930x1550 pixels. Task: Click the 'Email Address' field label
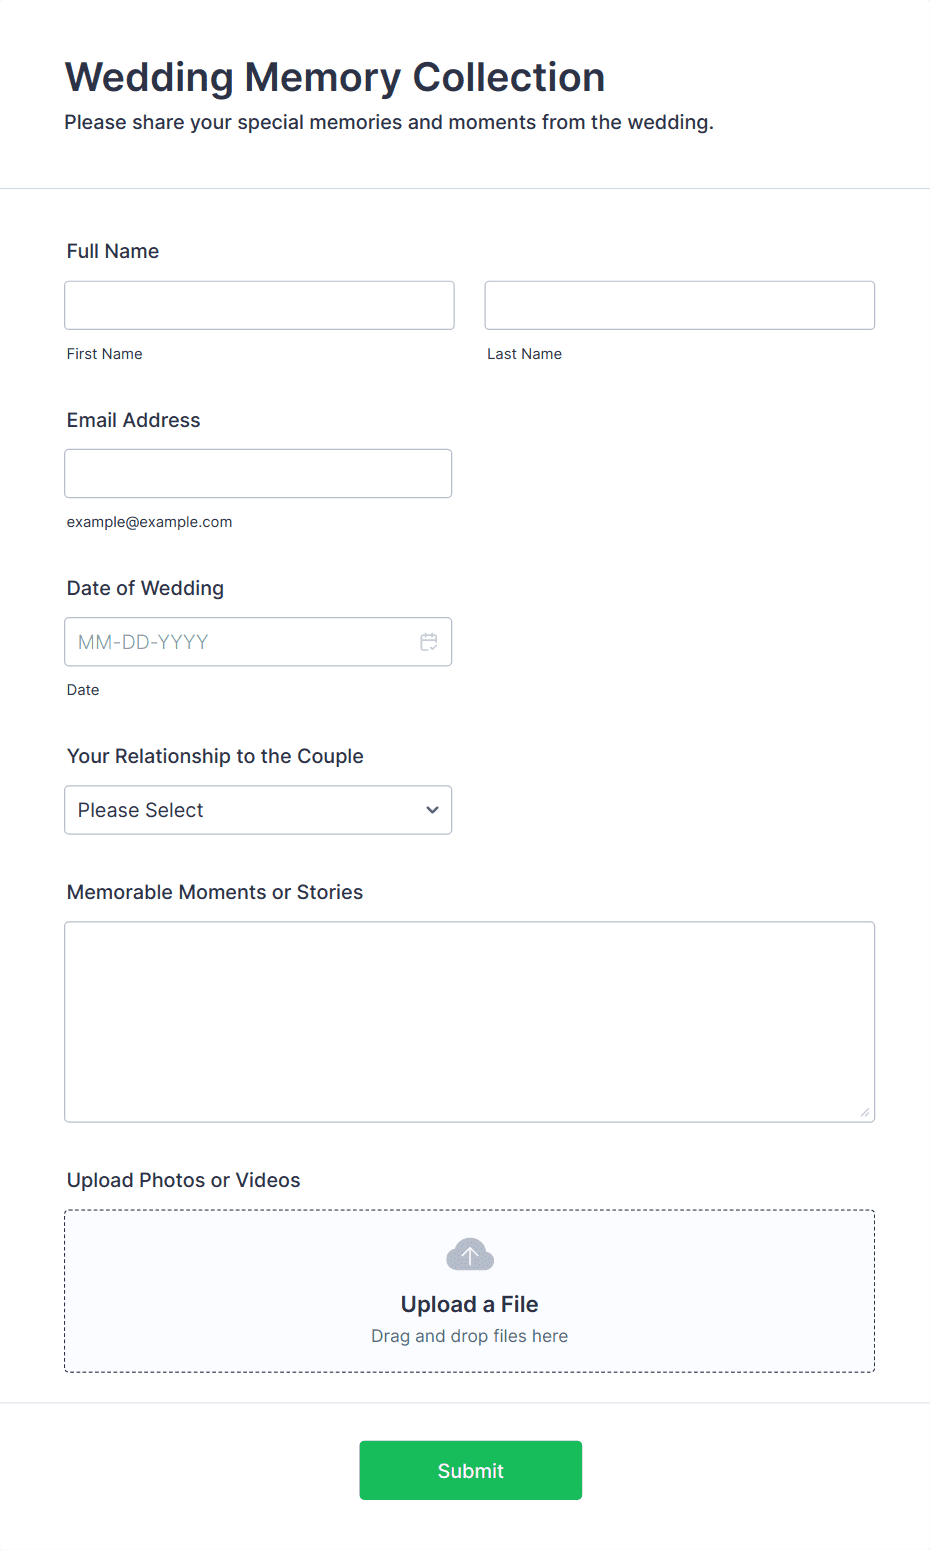133,420
